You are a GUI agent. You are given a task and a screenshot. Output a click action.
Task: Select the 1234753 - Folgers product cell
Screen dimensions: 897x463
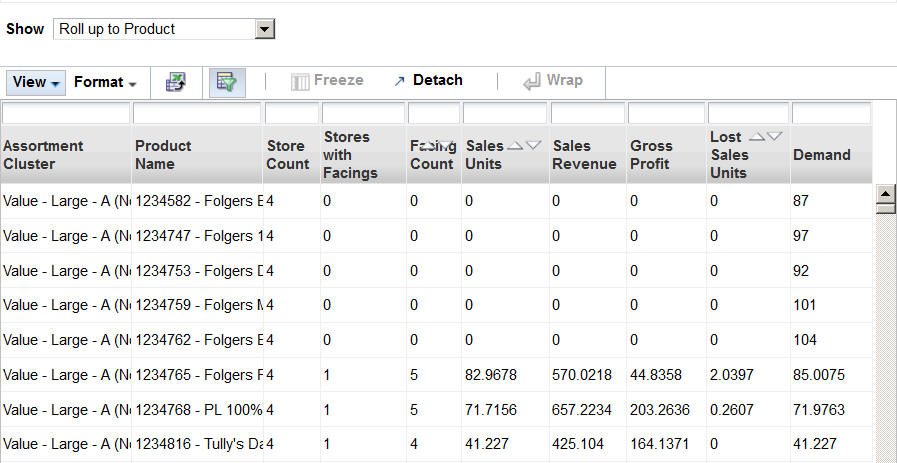point(197,271)
